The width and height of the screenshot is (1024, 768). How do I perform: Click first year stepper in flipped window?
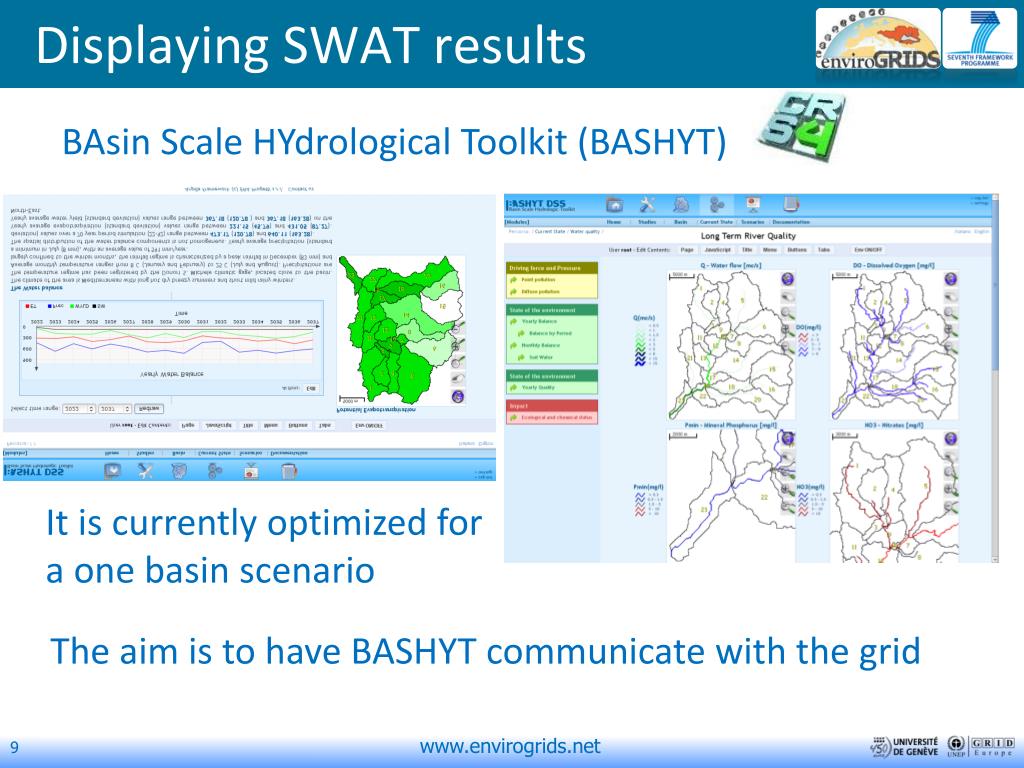[x=91, y=409]
